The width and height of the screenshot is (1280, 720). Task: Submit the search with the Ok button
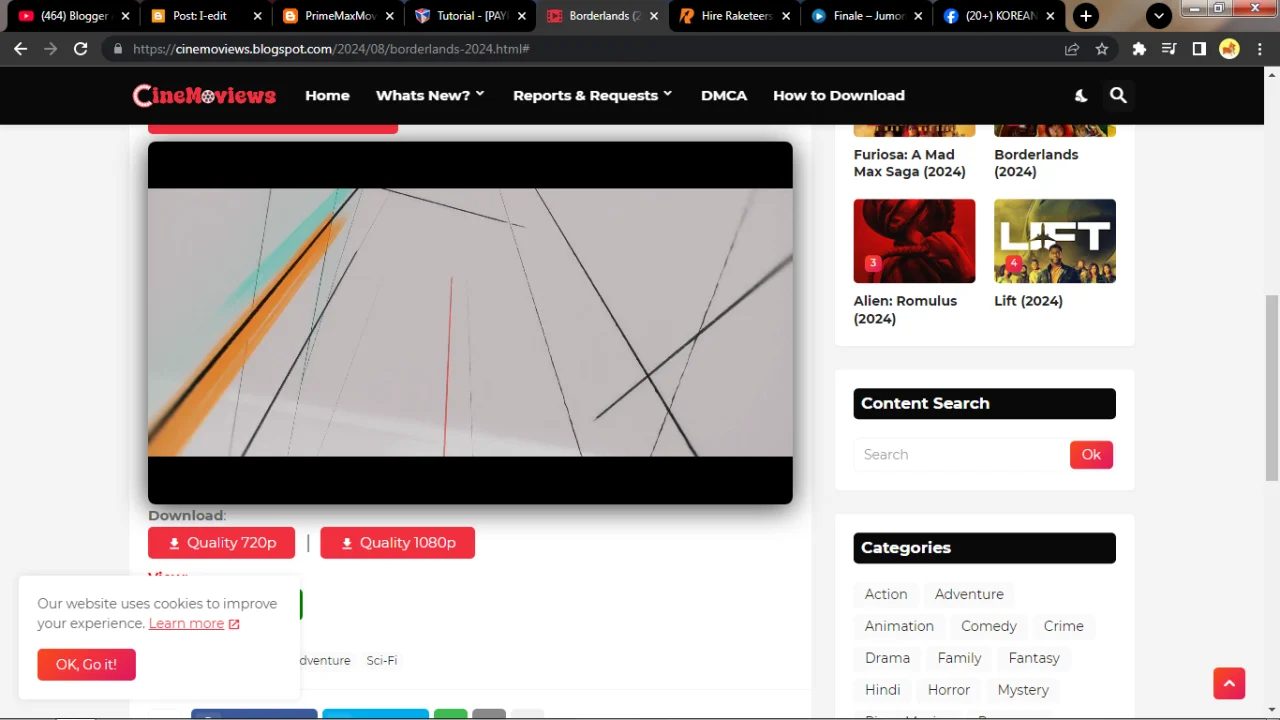tap(1091, 454)
